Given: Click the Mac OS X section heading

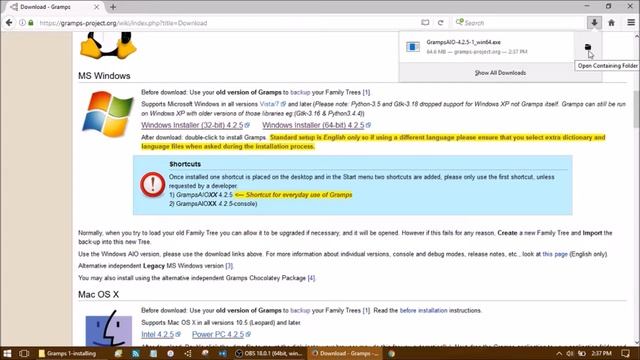Looking at the screenshot, I should pos(98,294).
